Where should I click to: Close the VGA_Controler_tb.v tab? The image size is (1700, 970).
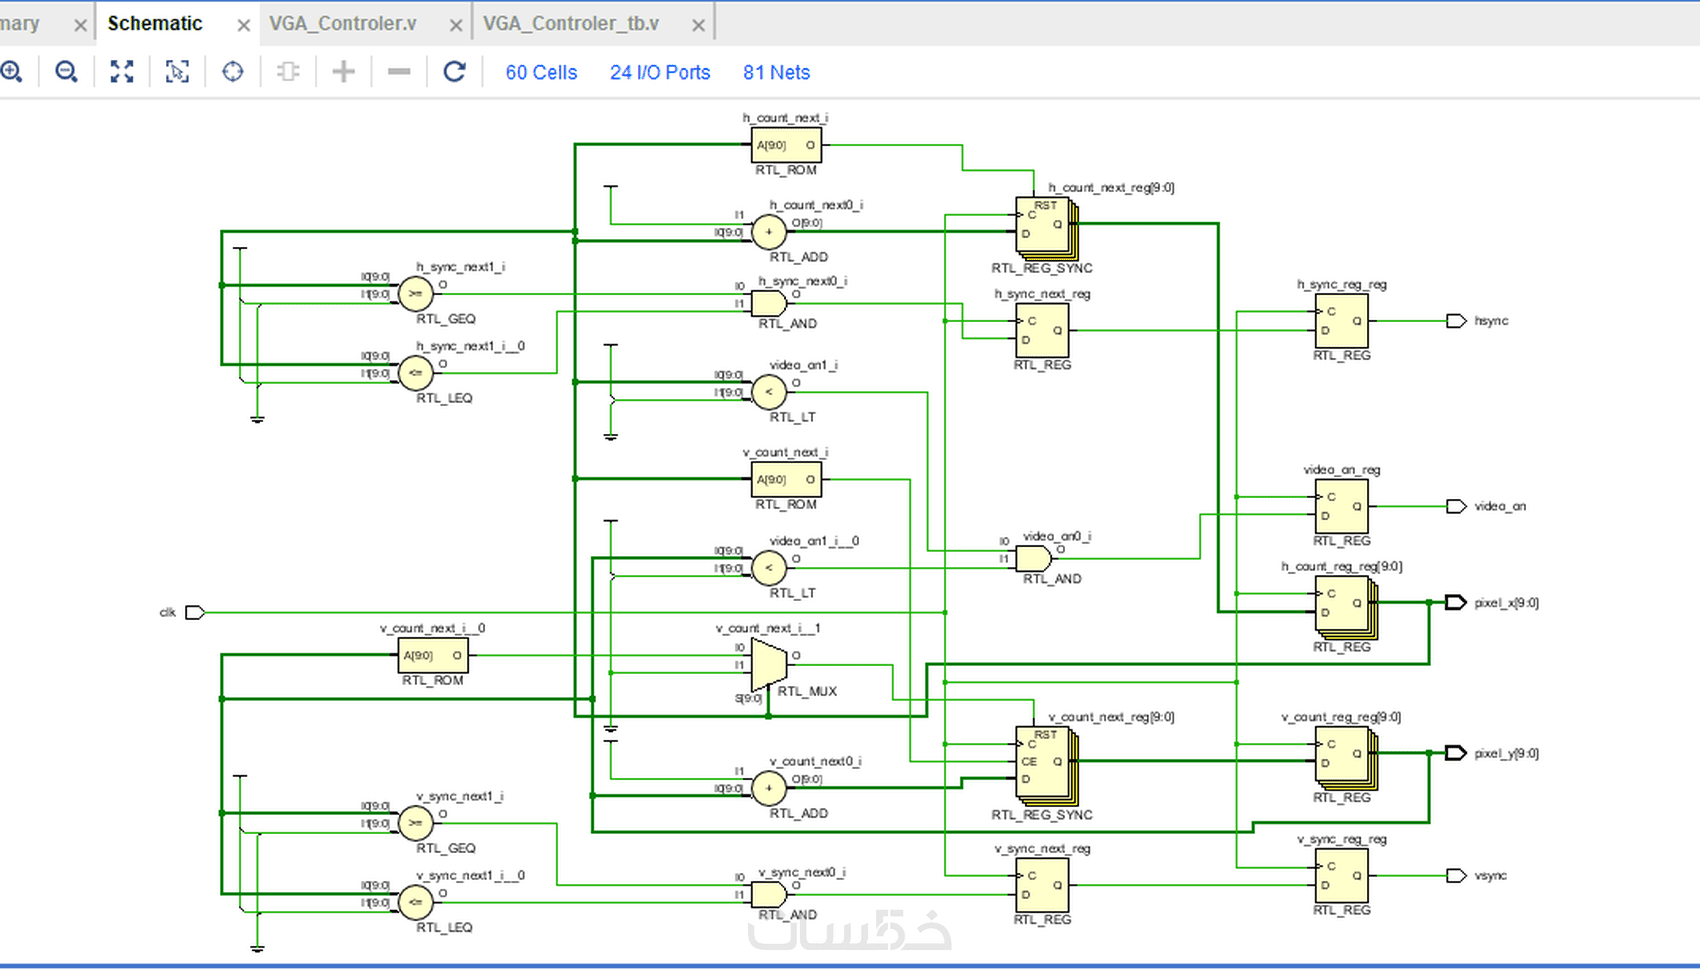click(x=698, y=25)
